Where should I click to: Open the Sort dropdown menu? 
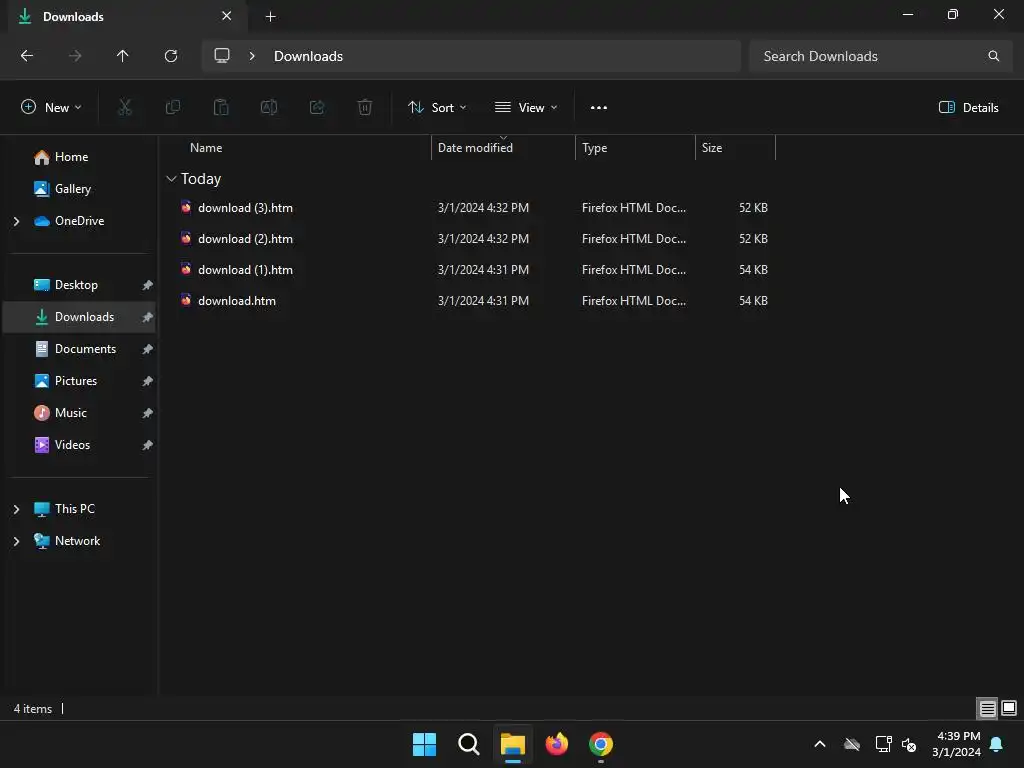point(437,108)
